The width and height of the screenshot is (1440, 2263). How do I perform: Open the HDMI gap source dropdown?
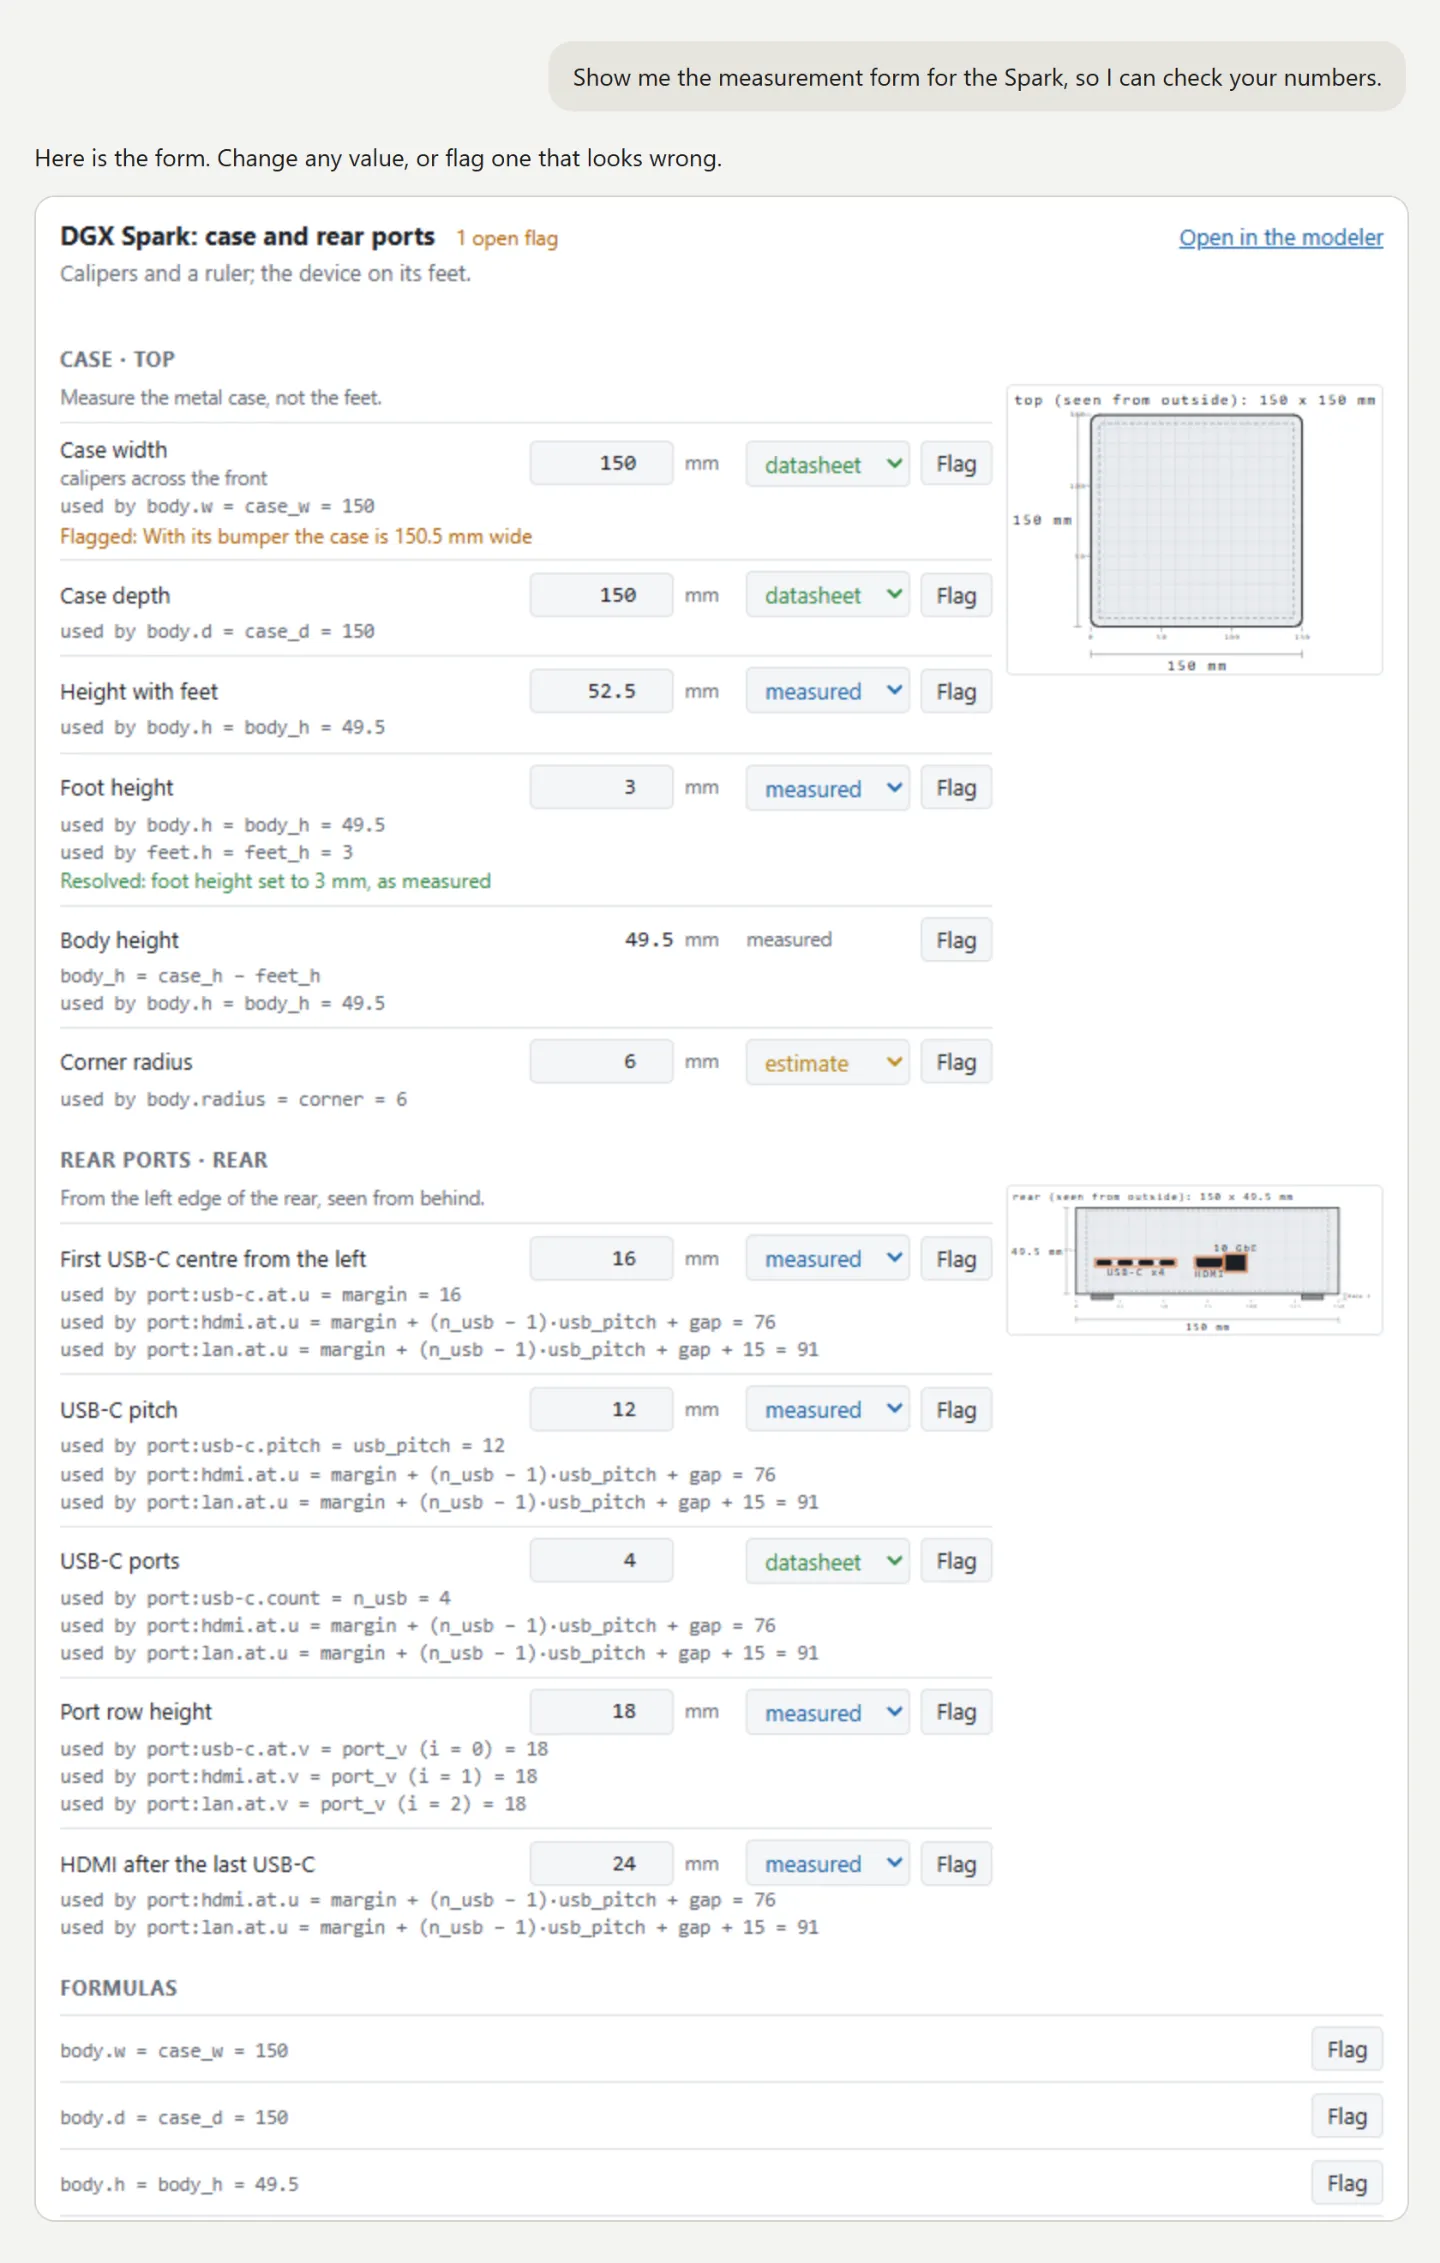click(827, 1864)
